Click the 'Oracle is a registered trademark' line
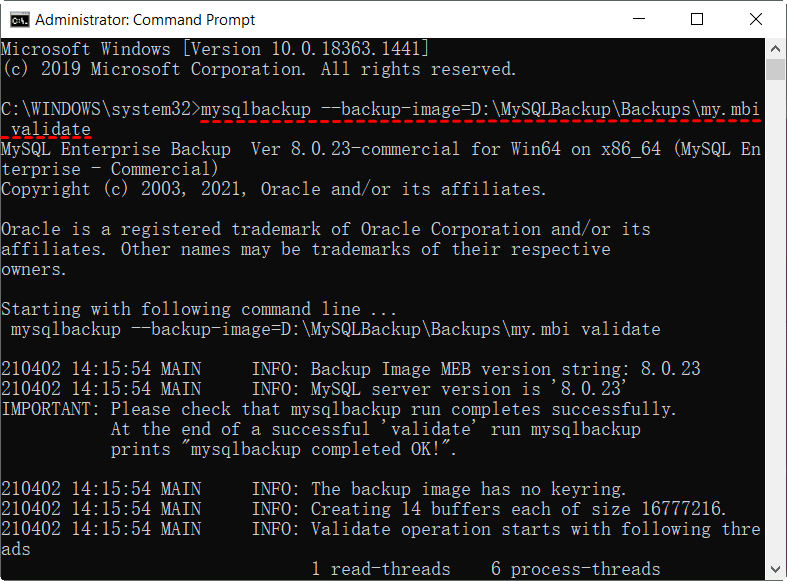Screen dimensions: 787x581 pyautogui.click(x=325, y=229)
